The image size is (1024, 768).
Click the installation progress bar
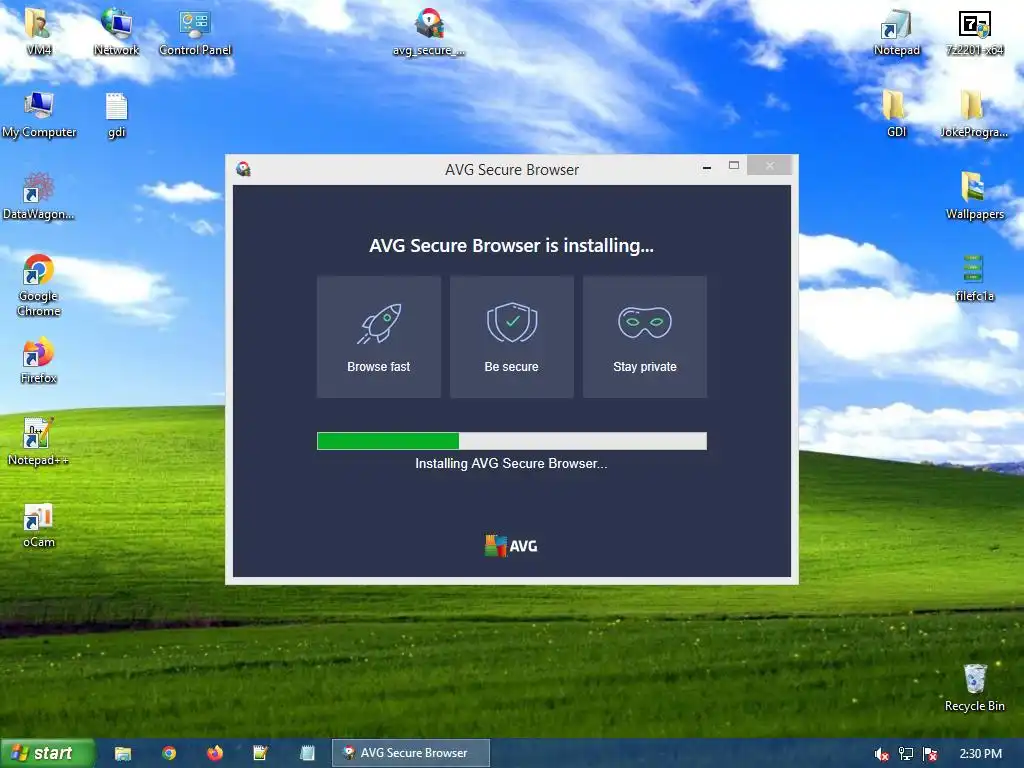coord(512,441)
